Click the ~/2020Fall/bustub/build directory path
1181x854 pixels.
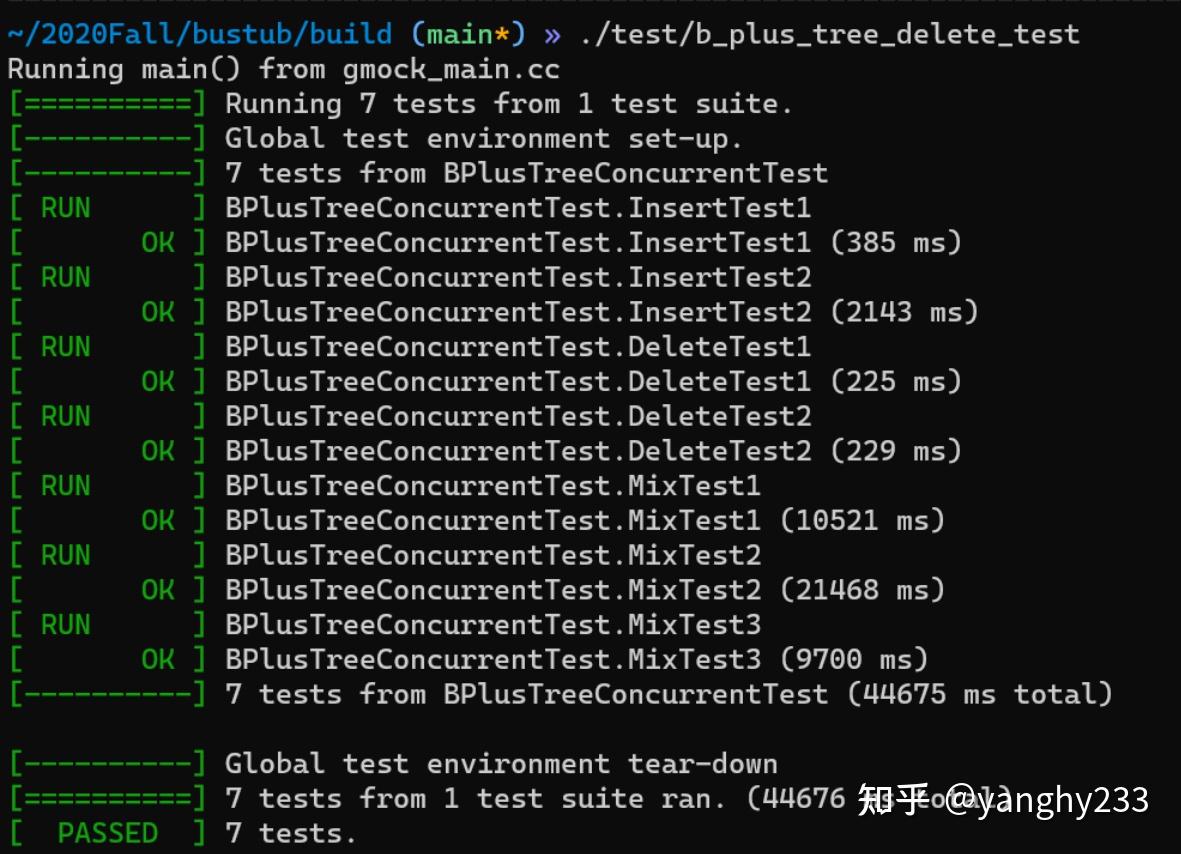tap(199, 34)
